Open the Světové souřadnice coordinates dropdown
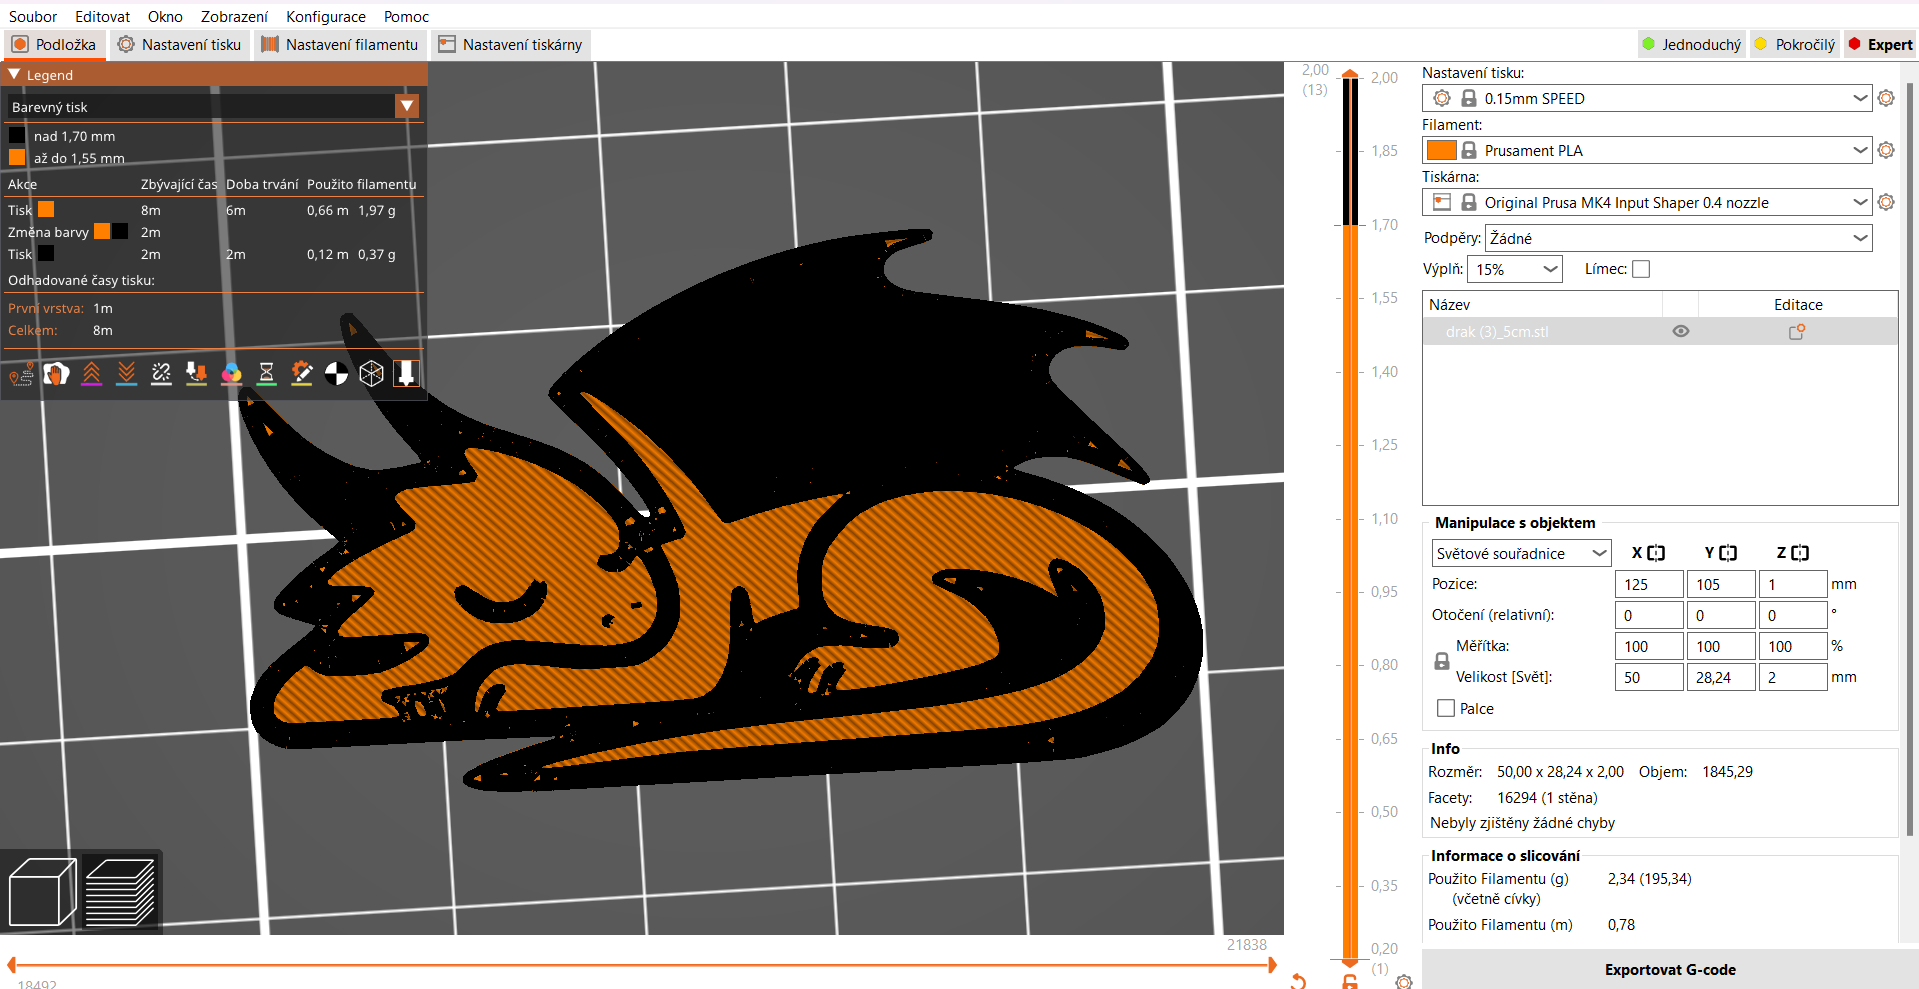Viewport: 1919px width, 989px height. coord(1521,553)
